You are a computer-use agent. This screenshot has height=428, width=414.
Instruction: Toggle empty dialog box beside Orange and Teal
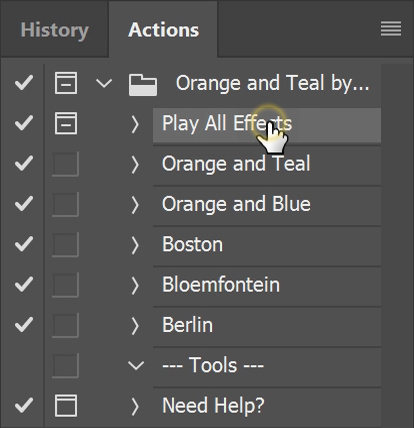[66, 164]
